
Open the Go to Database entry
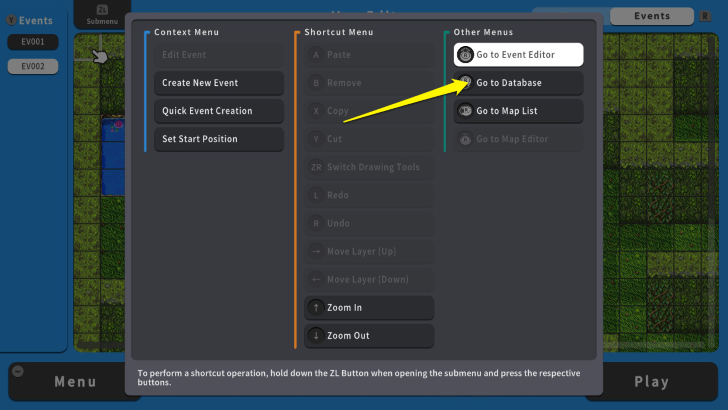(x=518, y=83)
